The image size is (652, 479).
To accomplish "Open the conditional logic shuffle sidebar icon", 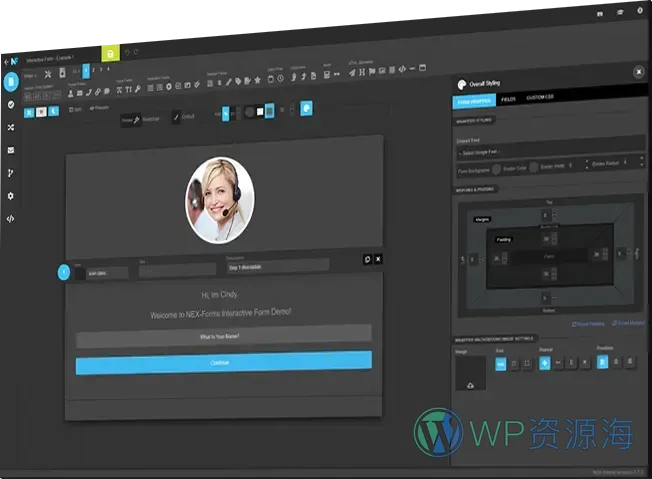I will pyautogui.click(x=11, y=127).
